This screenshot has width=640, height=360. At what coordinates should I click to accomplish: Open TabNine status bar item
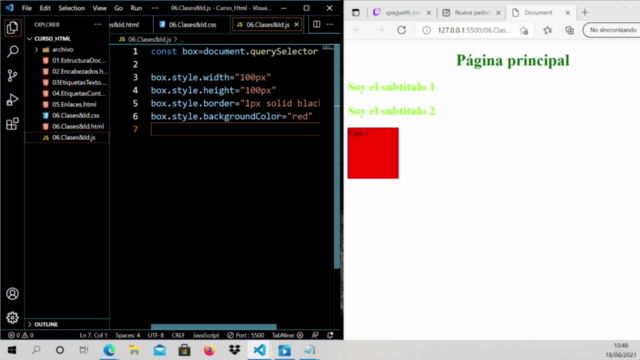(x=287, y=335)
